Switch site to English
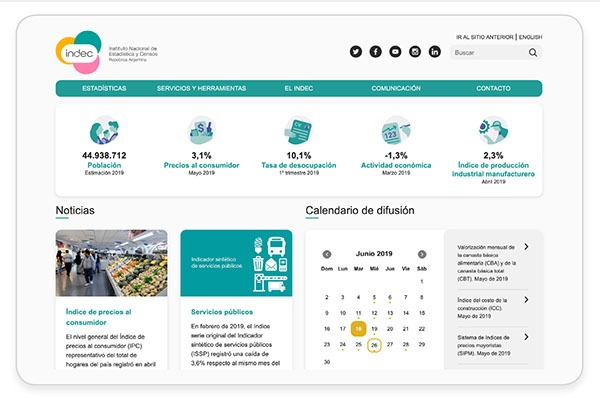This screenshot has width=600, height=398. pos(530,37)
